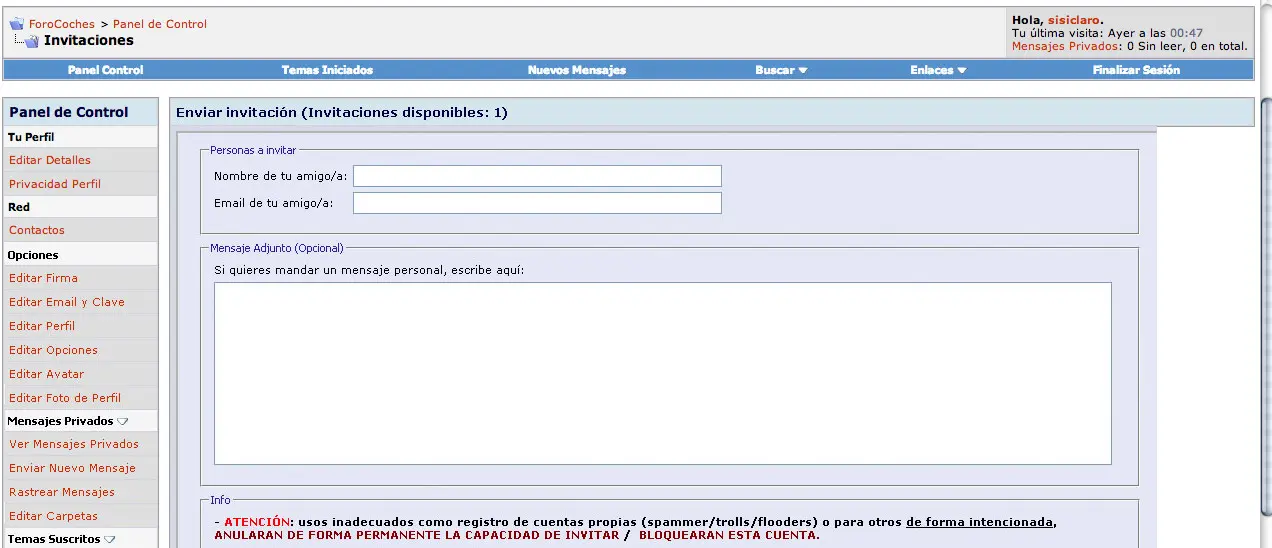1272x548 pixels.
Task: Click inside the personal message textarea
Action: pyautogui.click(x=663, y=373)
